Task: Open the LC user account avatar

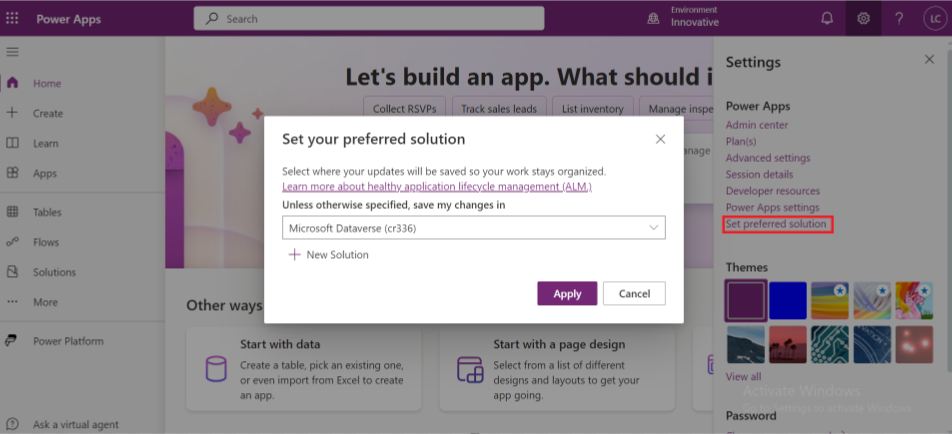Action: (x=933, y=18)
